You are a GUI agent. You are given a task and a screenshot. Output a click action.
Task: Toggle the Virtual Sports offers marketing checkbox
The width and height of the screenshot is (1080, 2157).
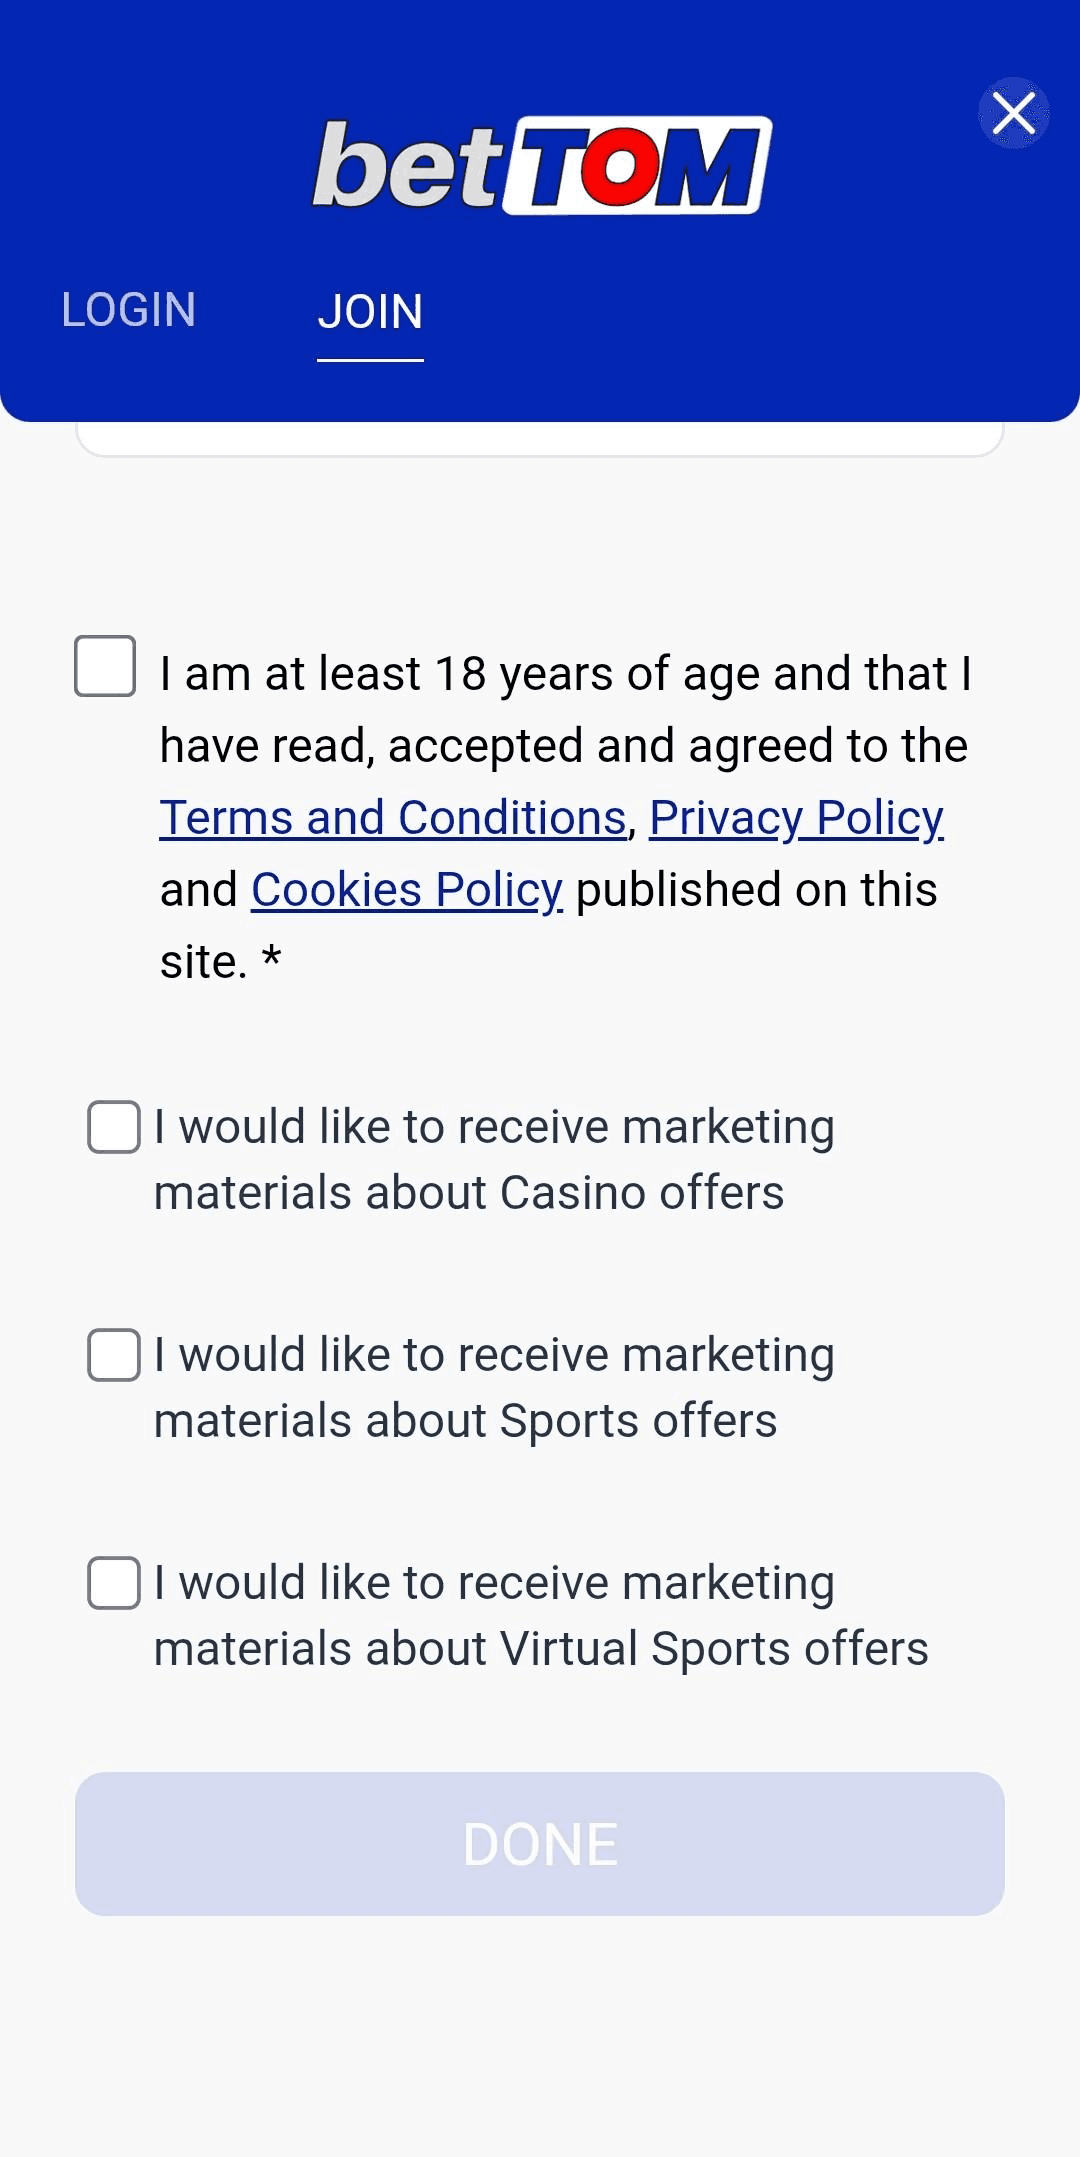coord(114,1583)
